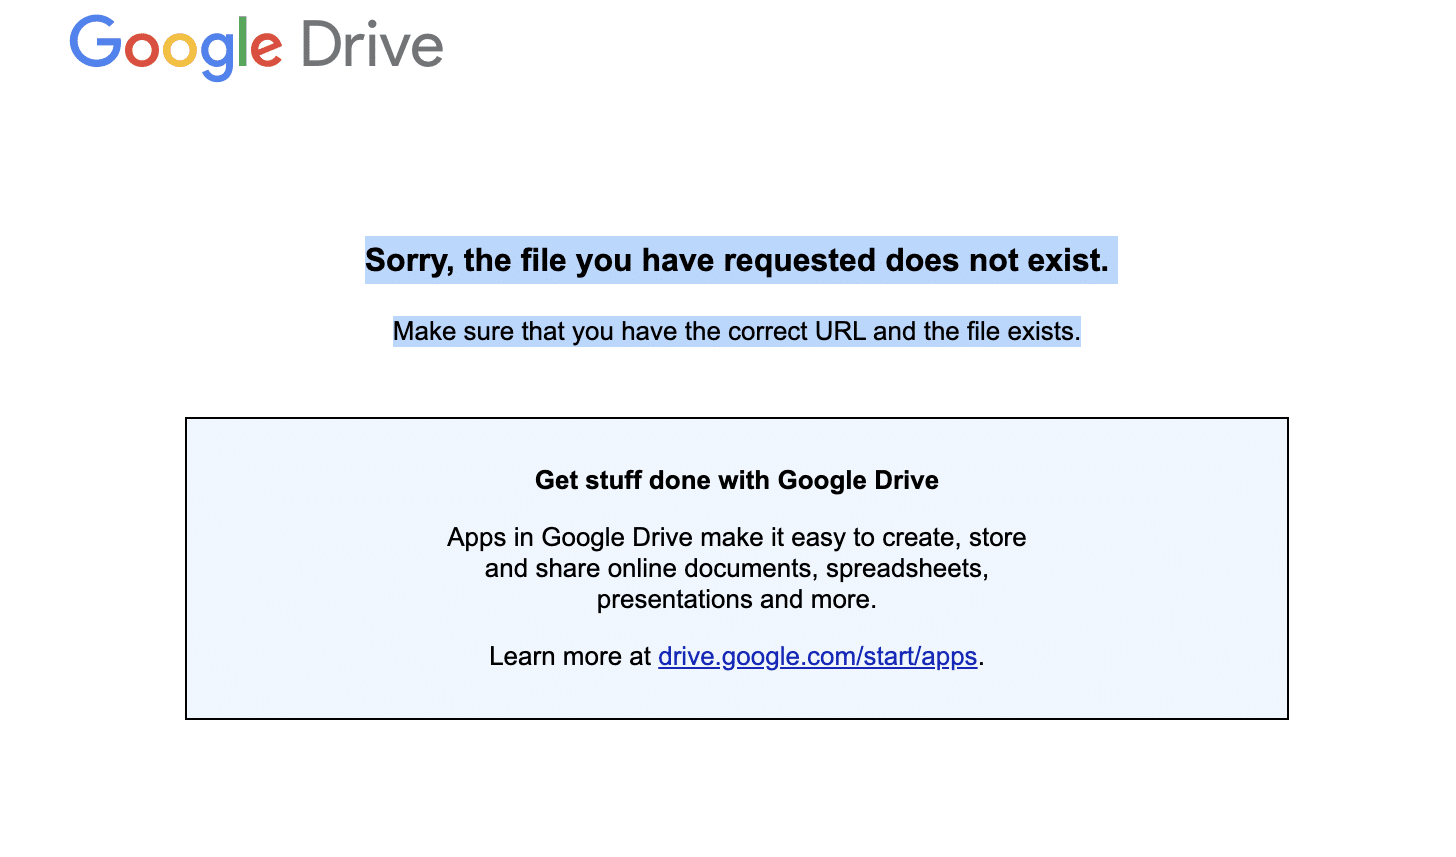Click the 'Get stuff done with Google Drive' heading
Image resolution: width=1456 pixels, height=857 pixels.
[x=736, y=480]
